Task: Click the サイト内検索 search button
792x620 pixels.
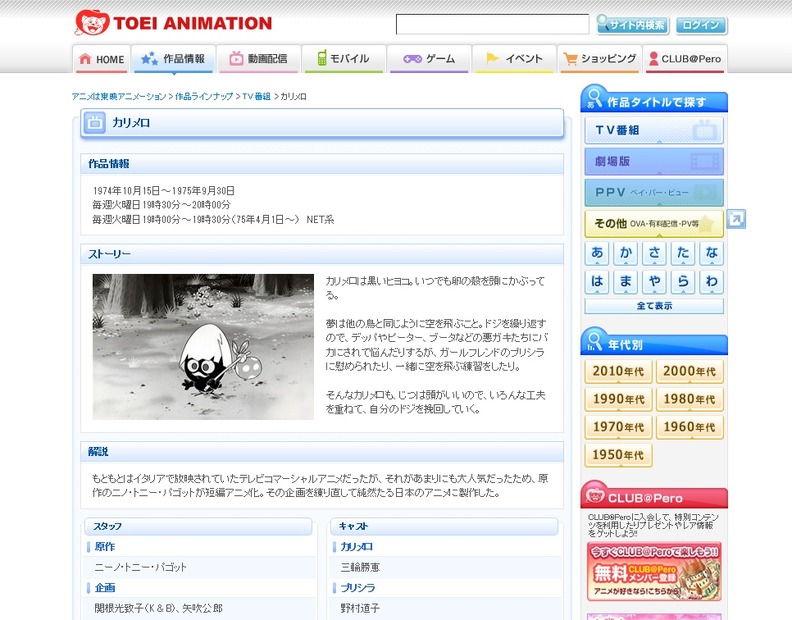Action: pyautogui.click(x=633, y=25)
